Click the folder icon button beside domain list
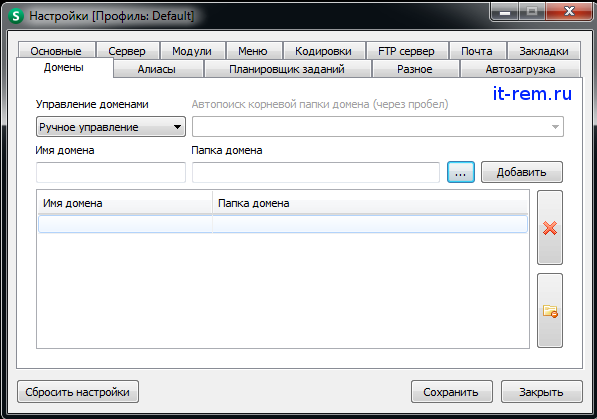597x419 pixels. click(550, 310)
